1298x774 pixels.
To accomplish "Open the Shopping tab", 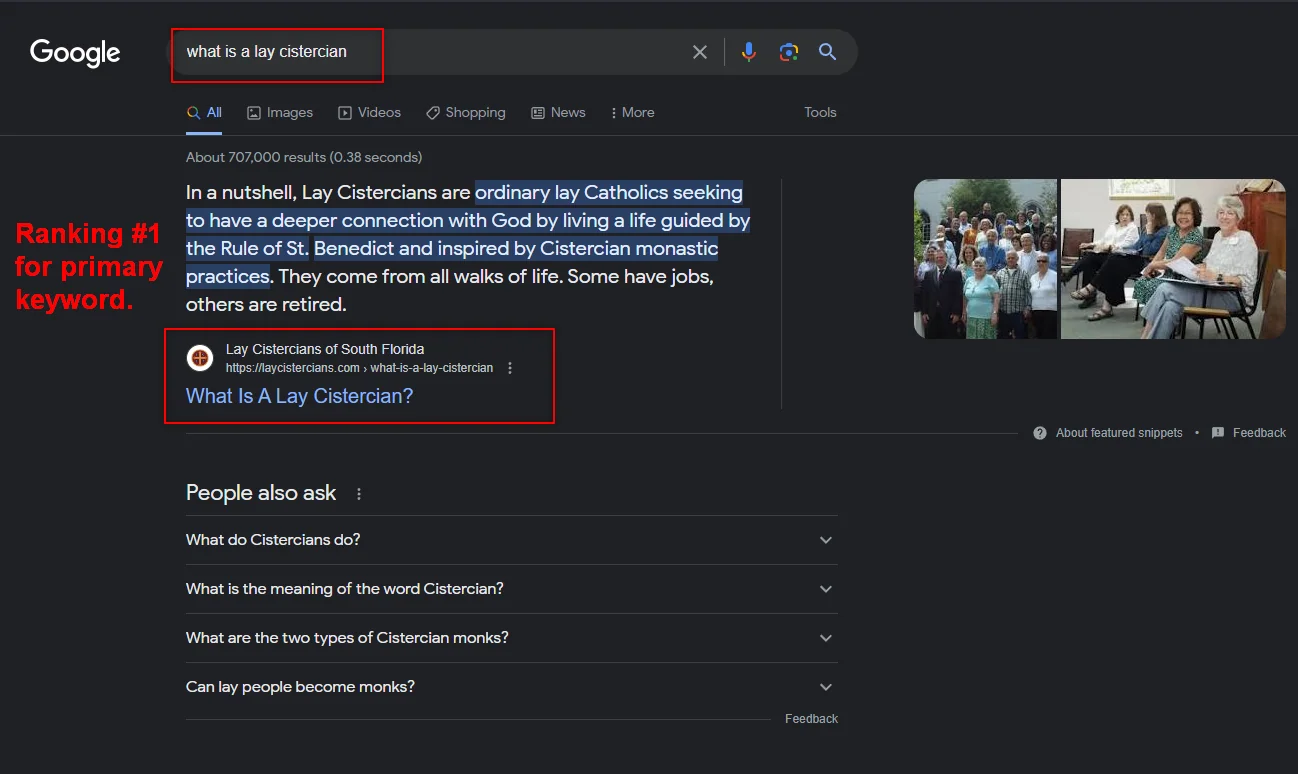I will 465,113.
